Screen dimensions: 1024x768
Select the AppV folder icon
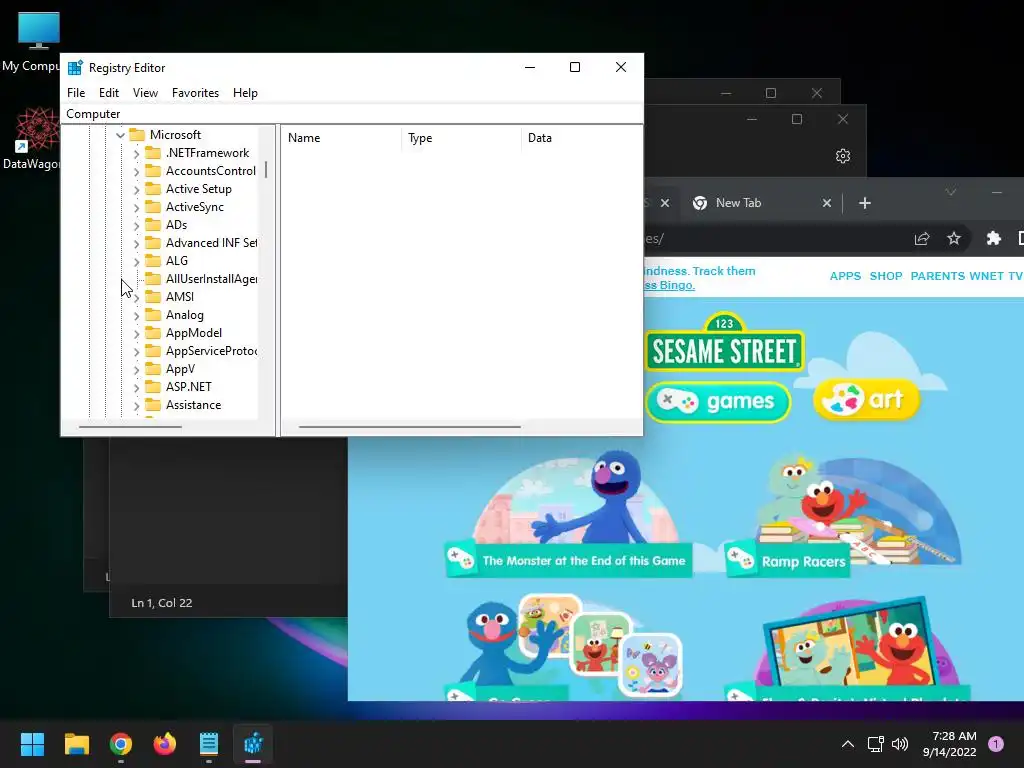tap(153, 368)
